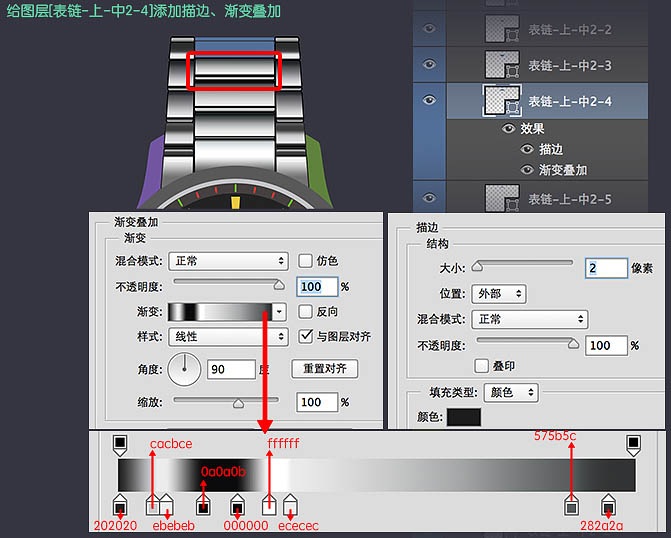Click thumbnail of layer 表链-上-中2-2
The width and height of the screenshot is (671, 538).
point(502,29)
